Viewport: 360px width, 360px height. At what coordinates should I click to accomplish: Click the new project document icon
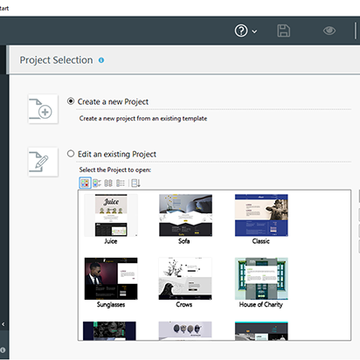(x=43, y=109)
